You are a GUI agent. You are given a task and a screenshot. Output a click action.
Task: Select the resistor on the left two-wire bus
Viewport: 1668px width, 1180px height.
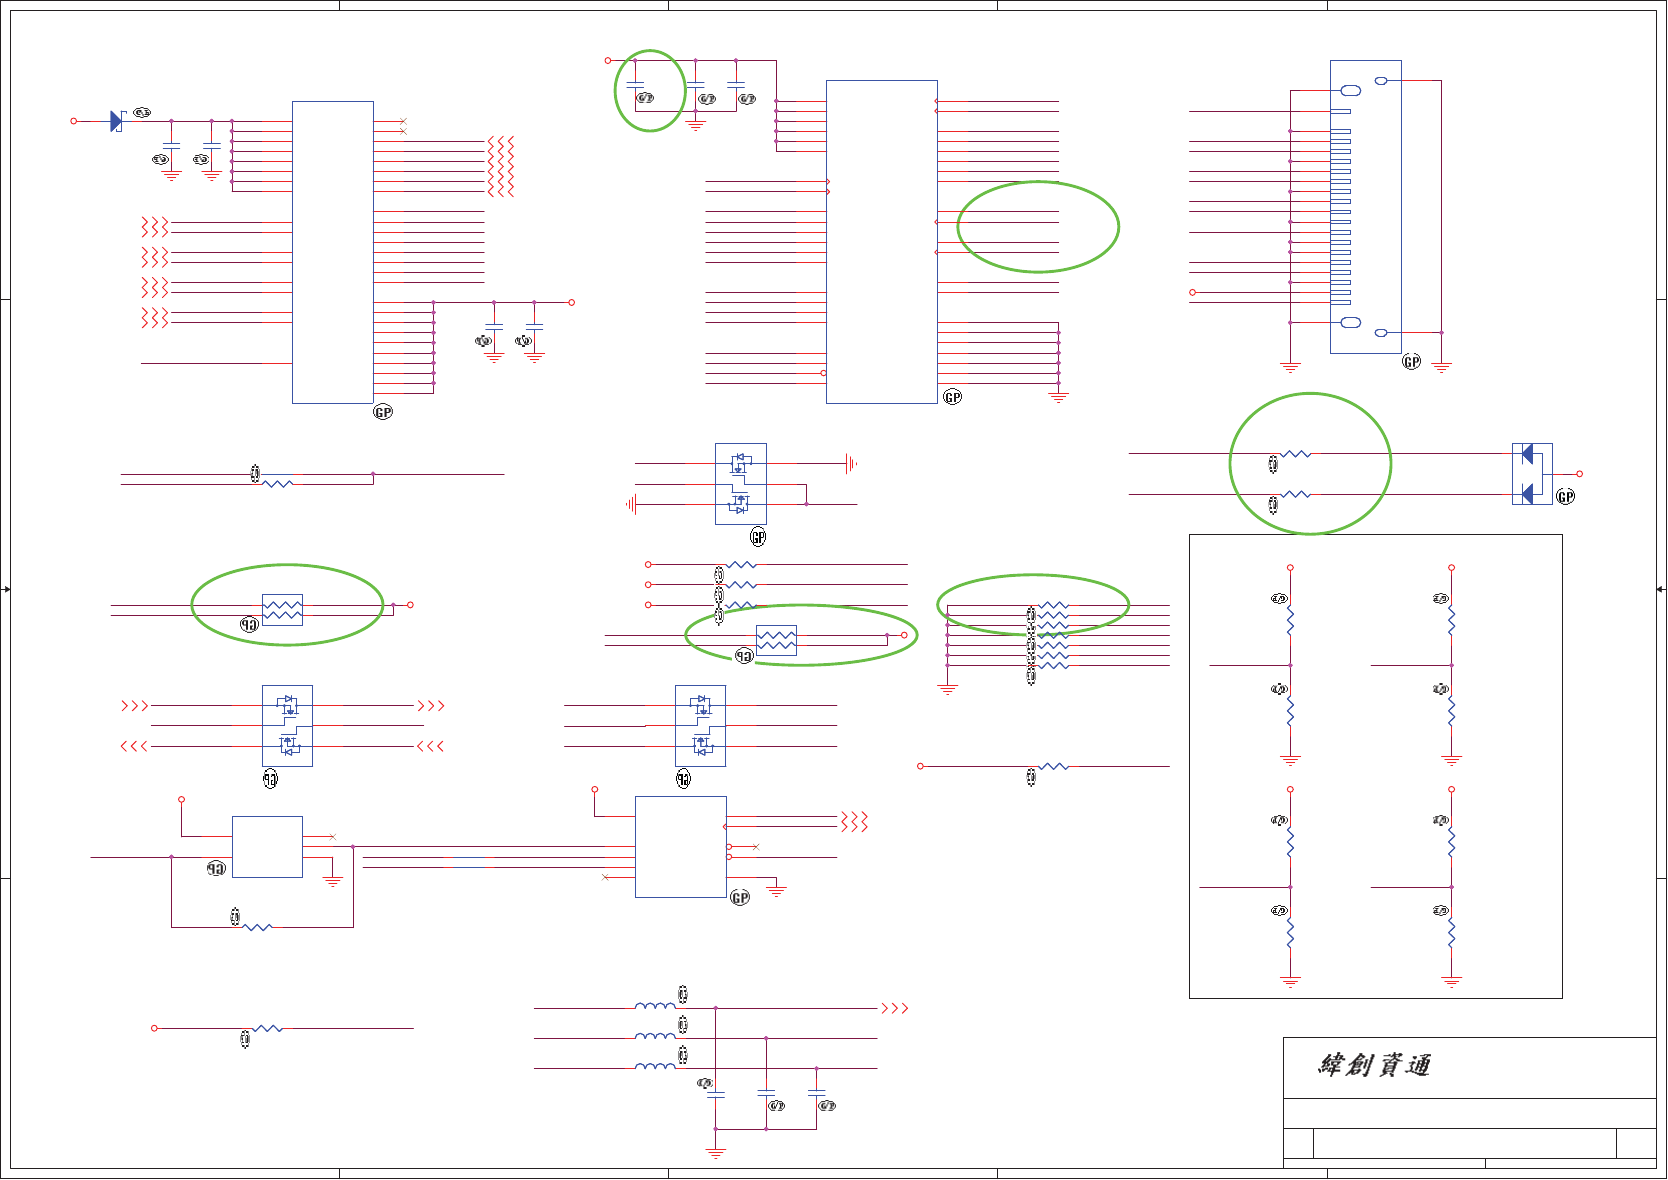click(277, 484)
